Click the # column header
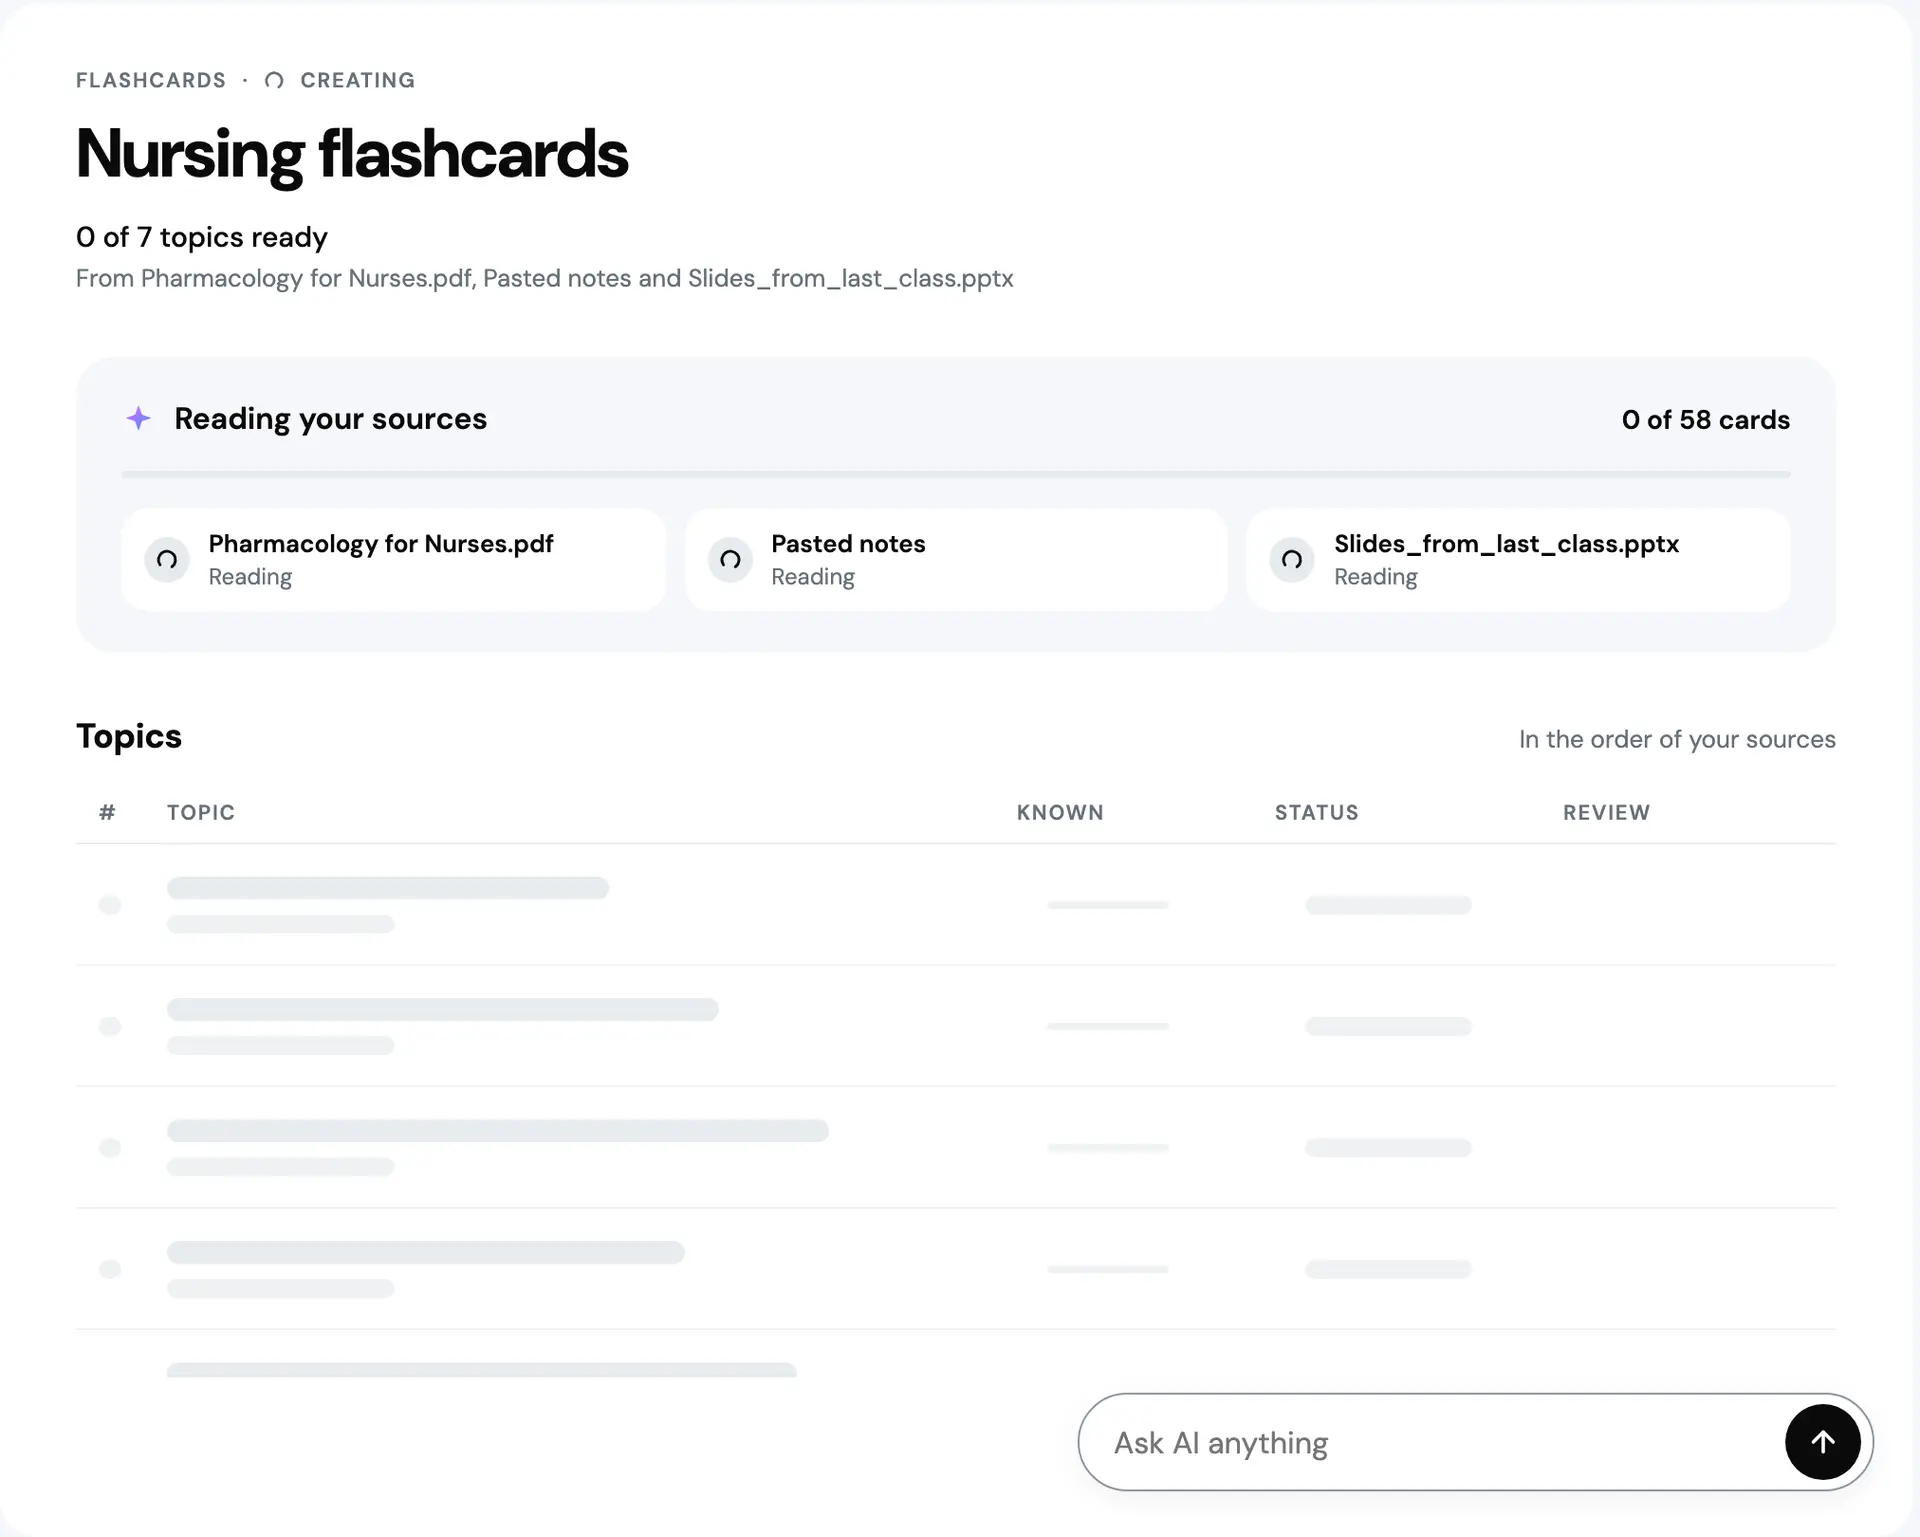The image size is (1920, 1537). 107,812
